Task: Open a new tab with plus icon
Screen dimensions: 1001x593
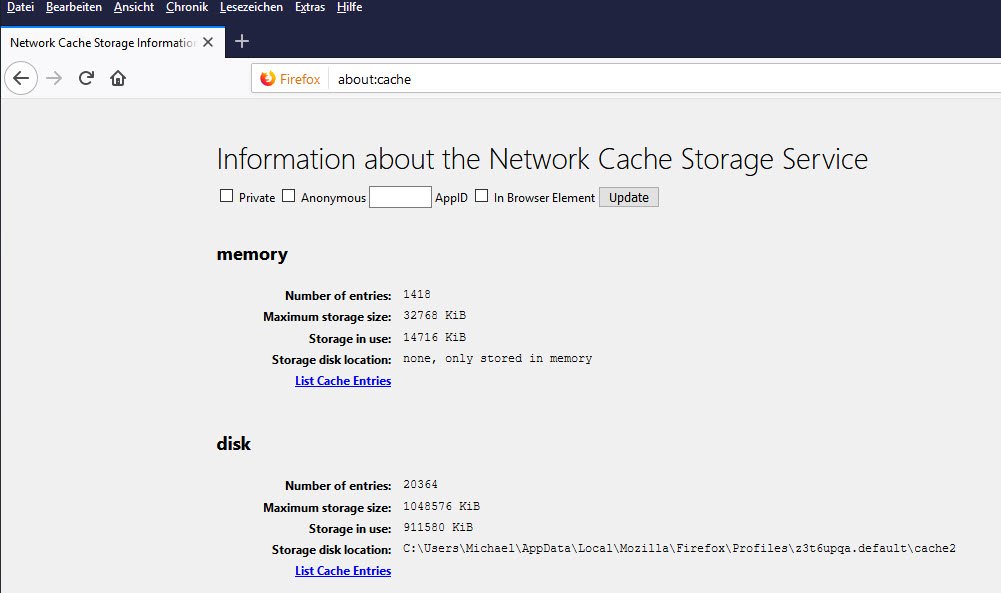Action: tap(241, 42)
